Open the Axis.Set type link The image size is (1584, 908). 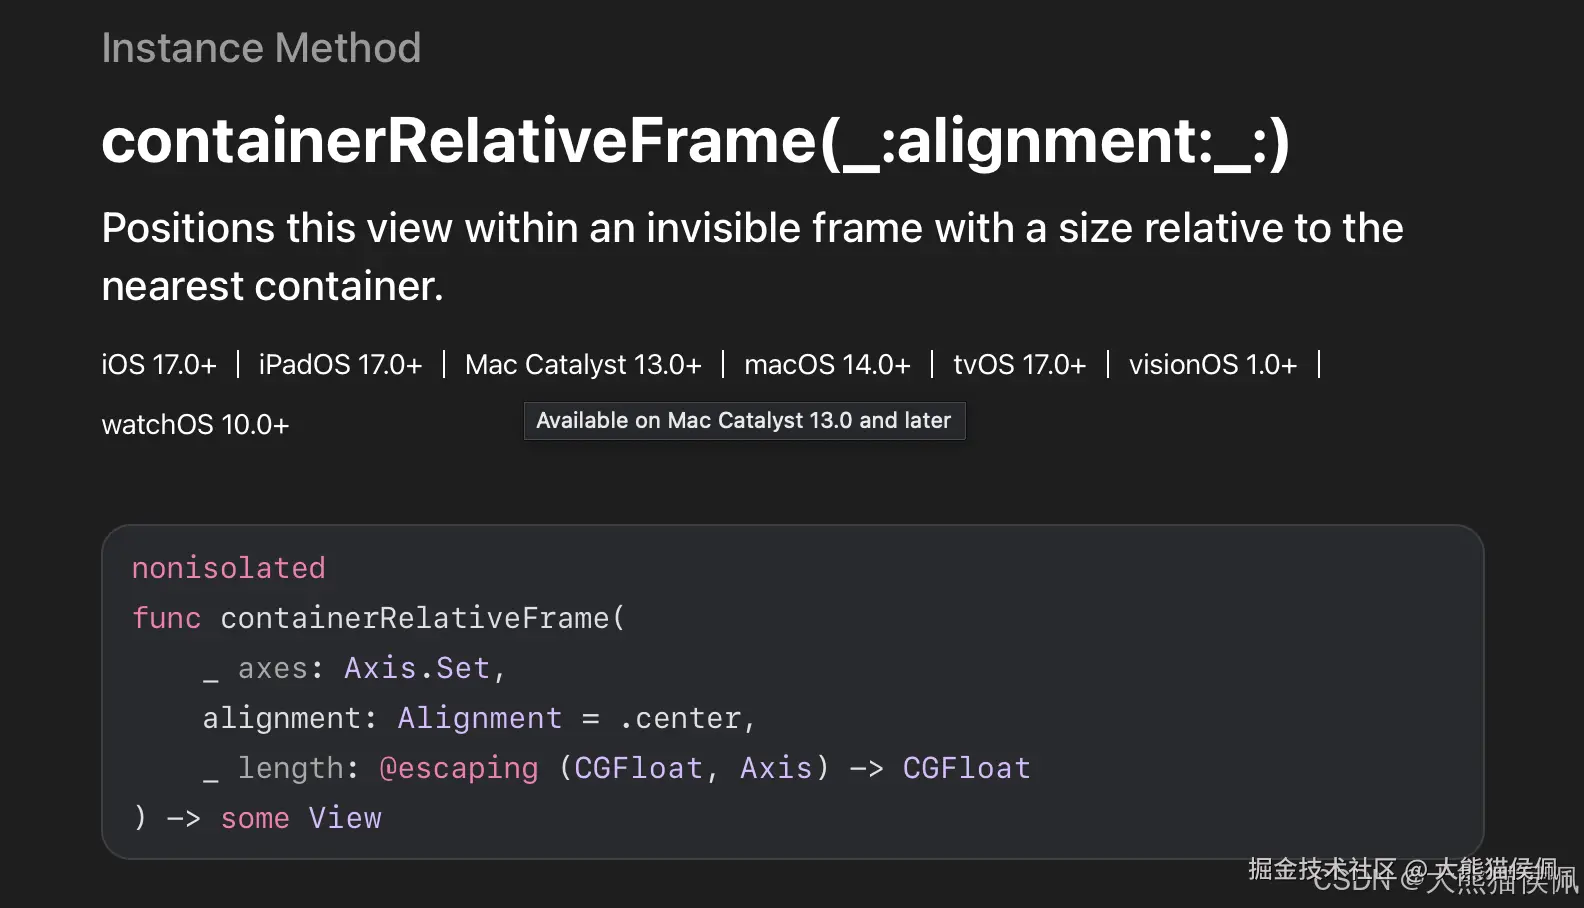(417, 668)
